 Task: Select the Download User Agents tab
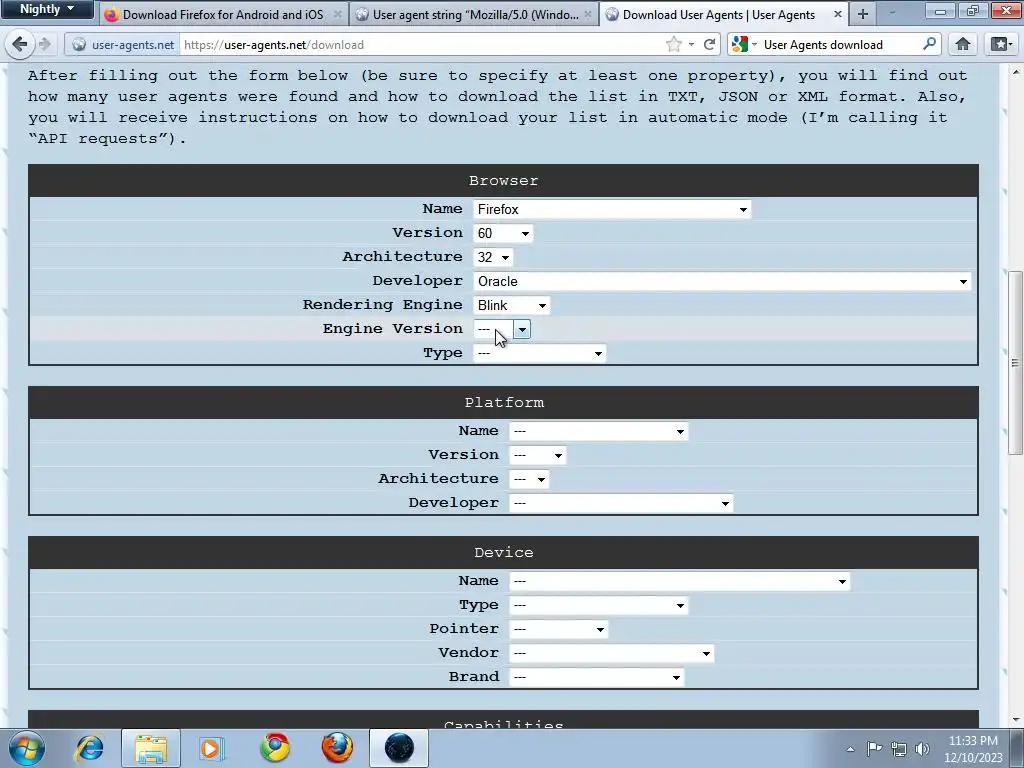(x=718, y=14)
